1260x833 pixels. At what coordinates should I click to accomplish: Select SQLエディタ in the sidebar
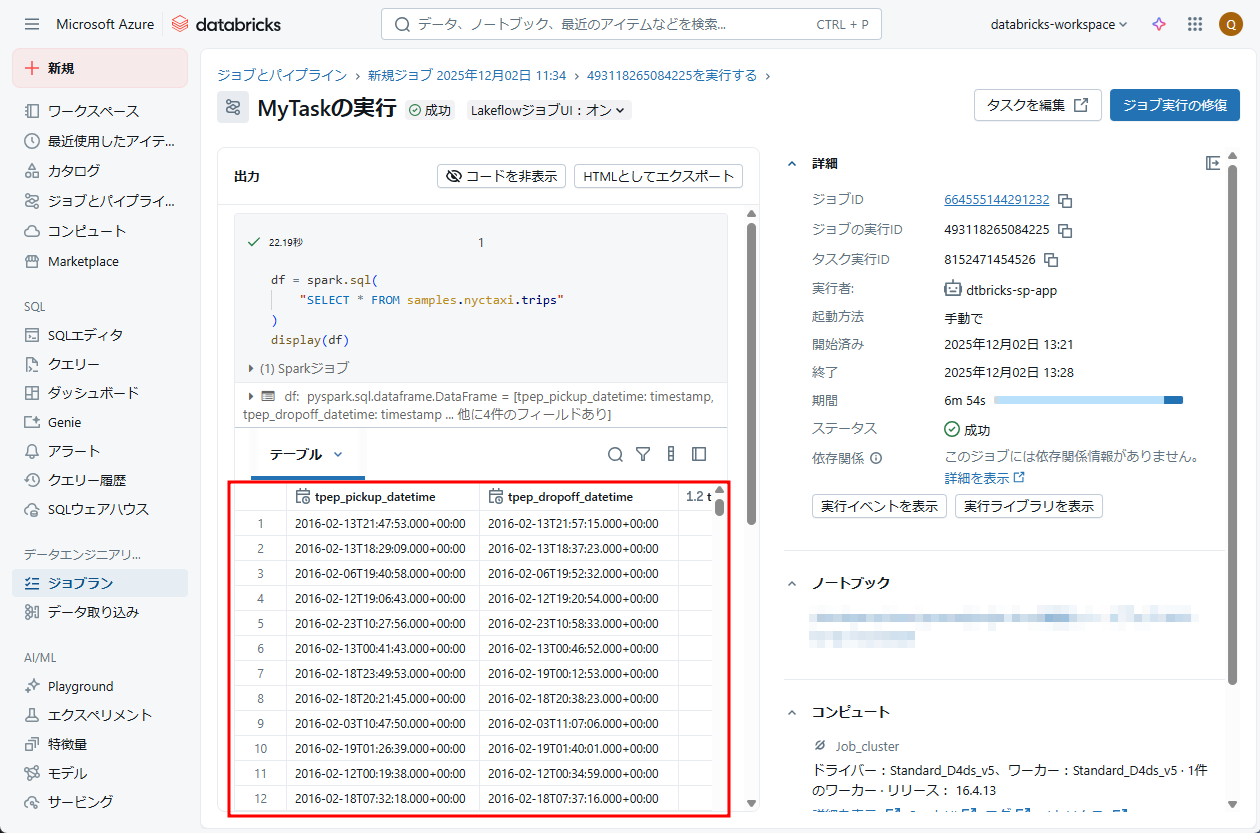tap(85, 335)
